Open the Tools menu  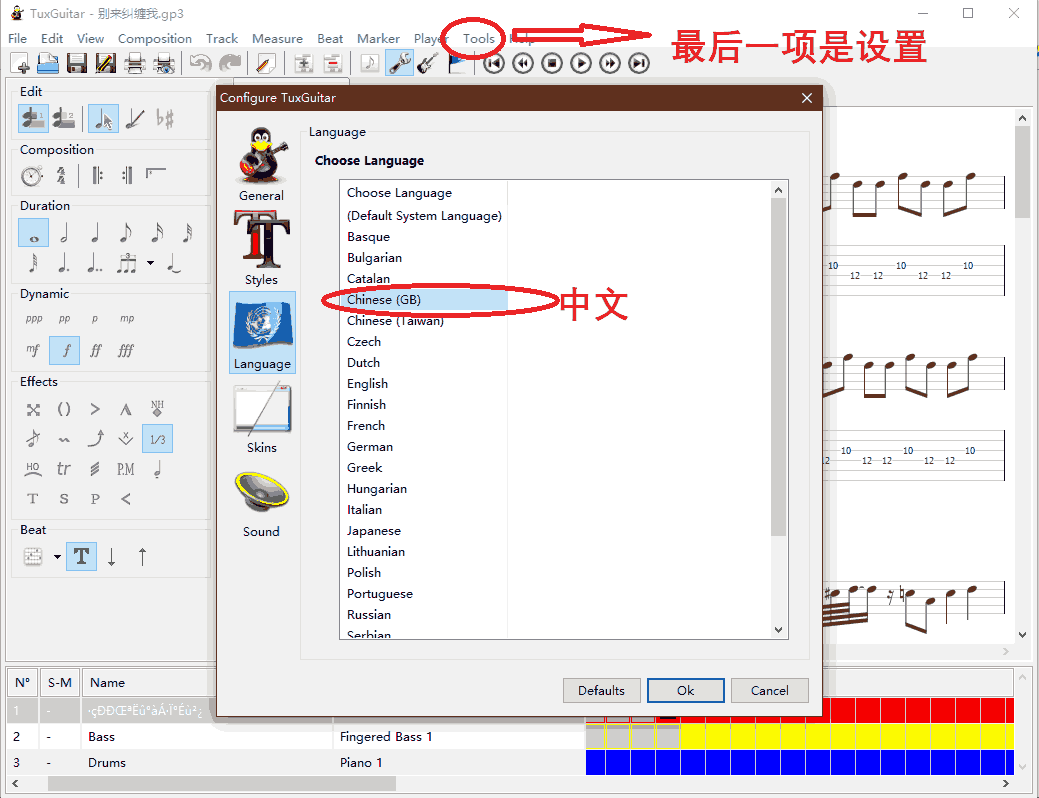[x=479, y=39]
